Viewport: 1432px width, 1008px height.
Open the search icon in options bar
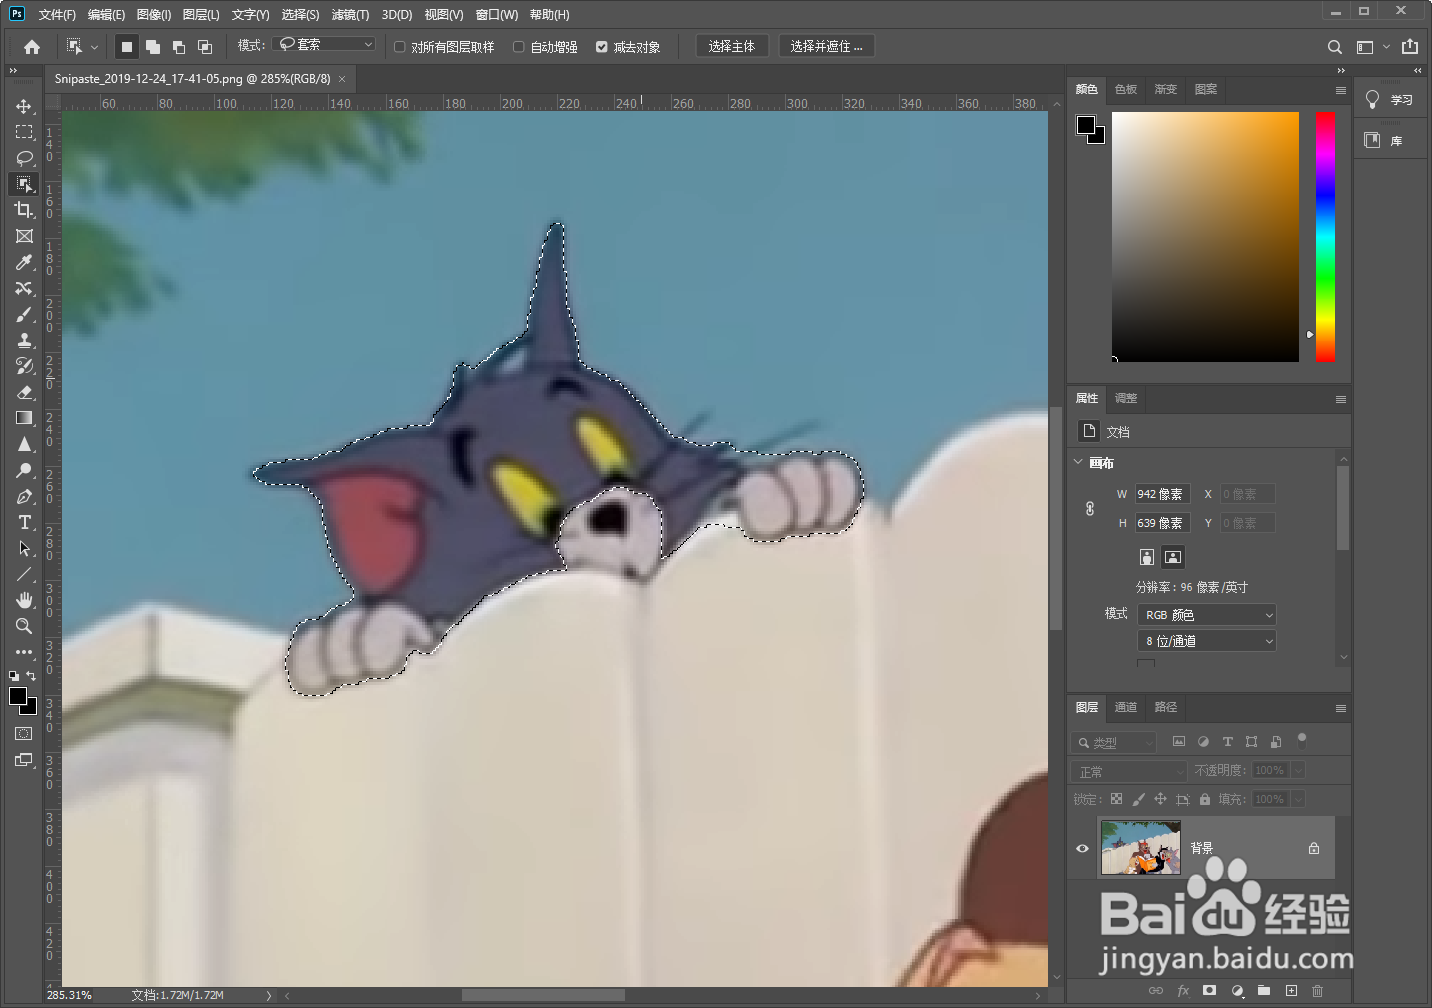coord(1335,47)
